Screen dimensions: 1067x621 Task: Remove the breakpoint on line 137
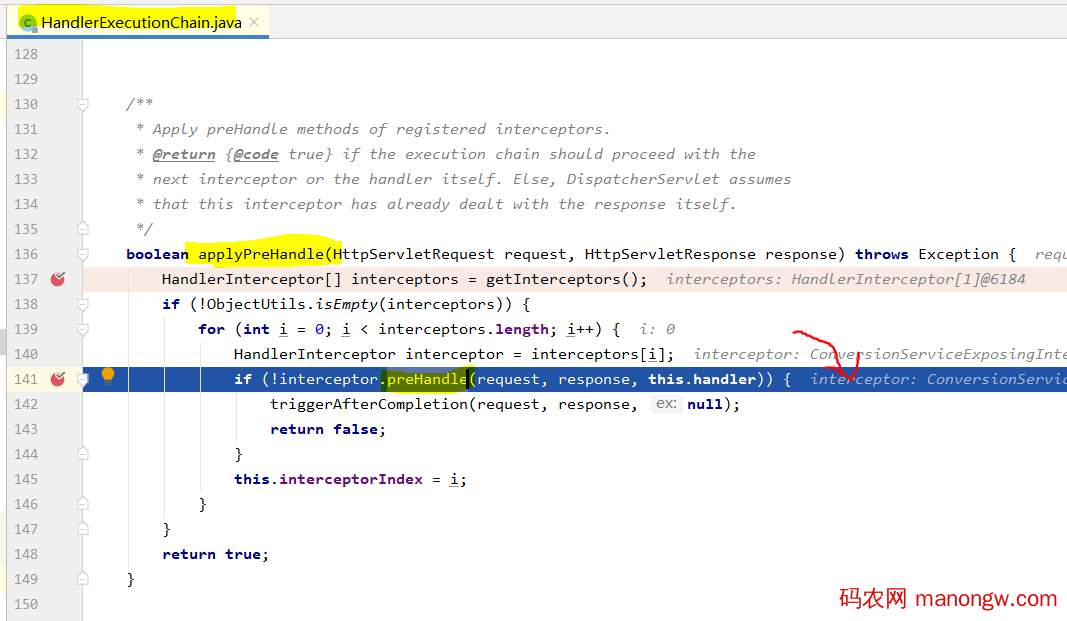click(58, 279)
